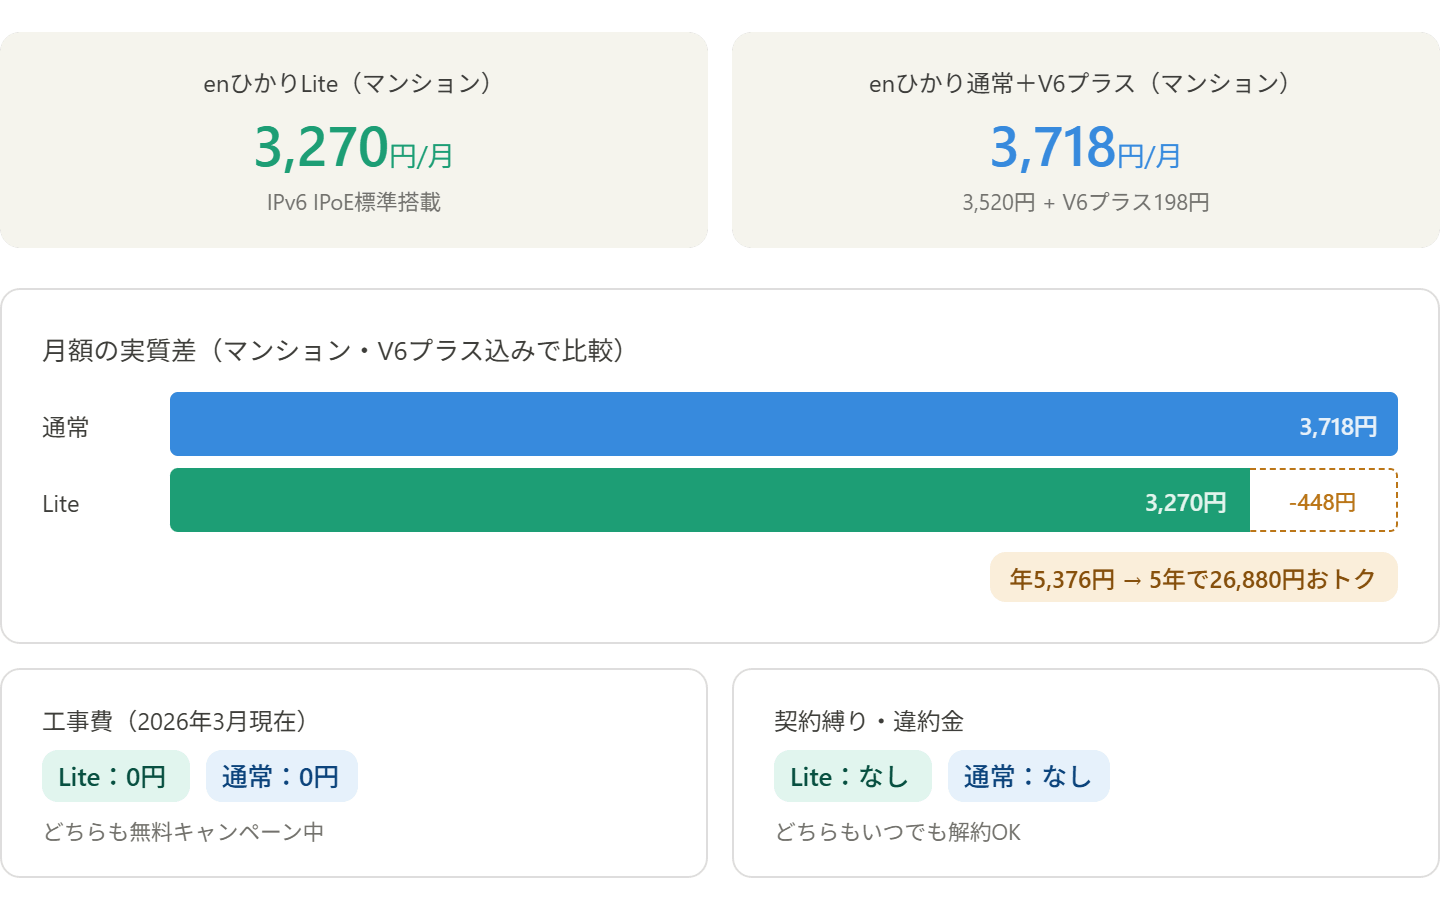Select the 通常 row label beside blue bar
Screen dimensions: 1440x910
[66, 428]
